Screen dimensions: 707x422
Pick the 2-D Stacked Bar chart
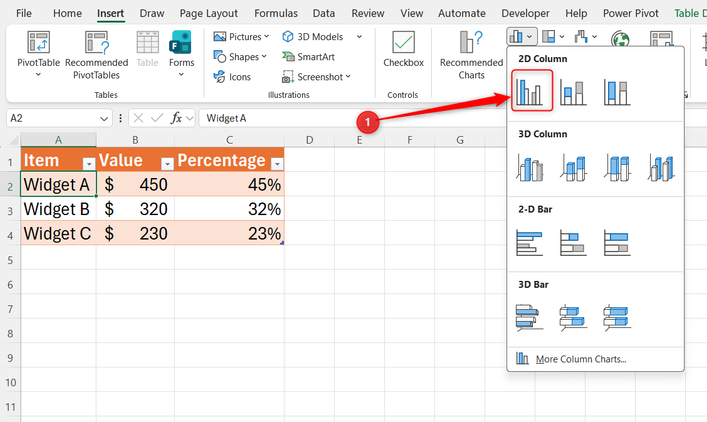click(x=573, y=243)
